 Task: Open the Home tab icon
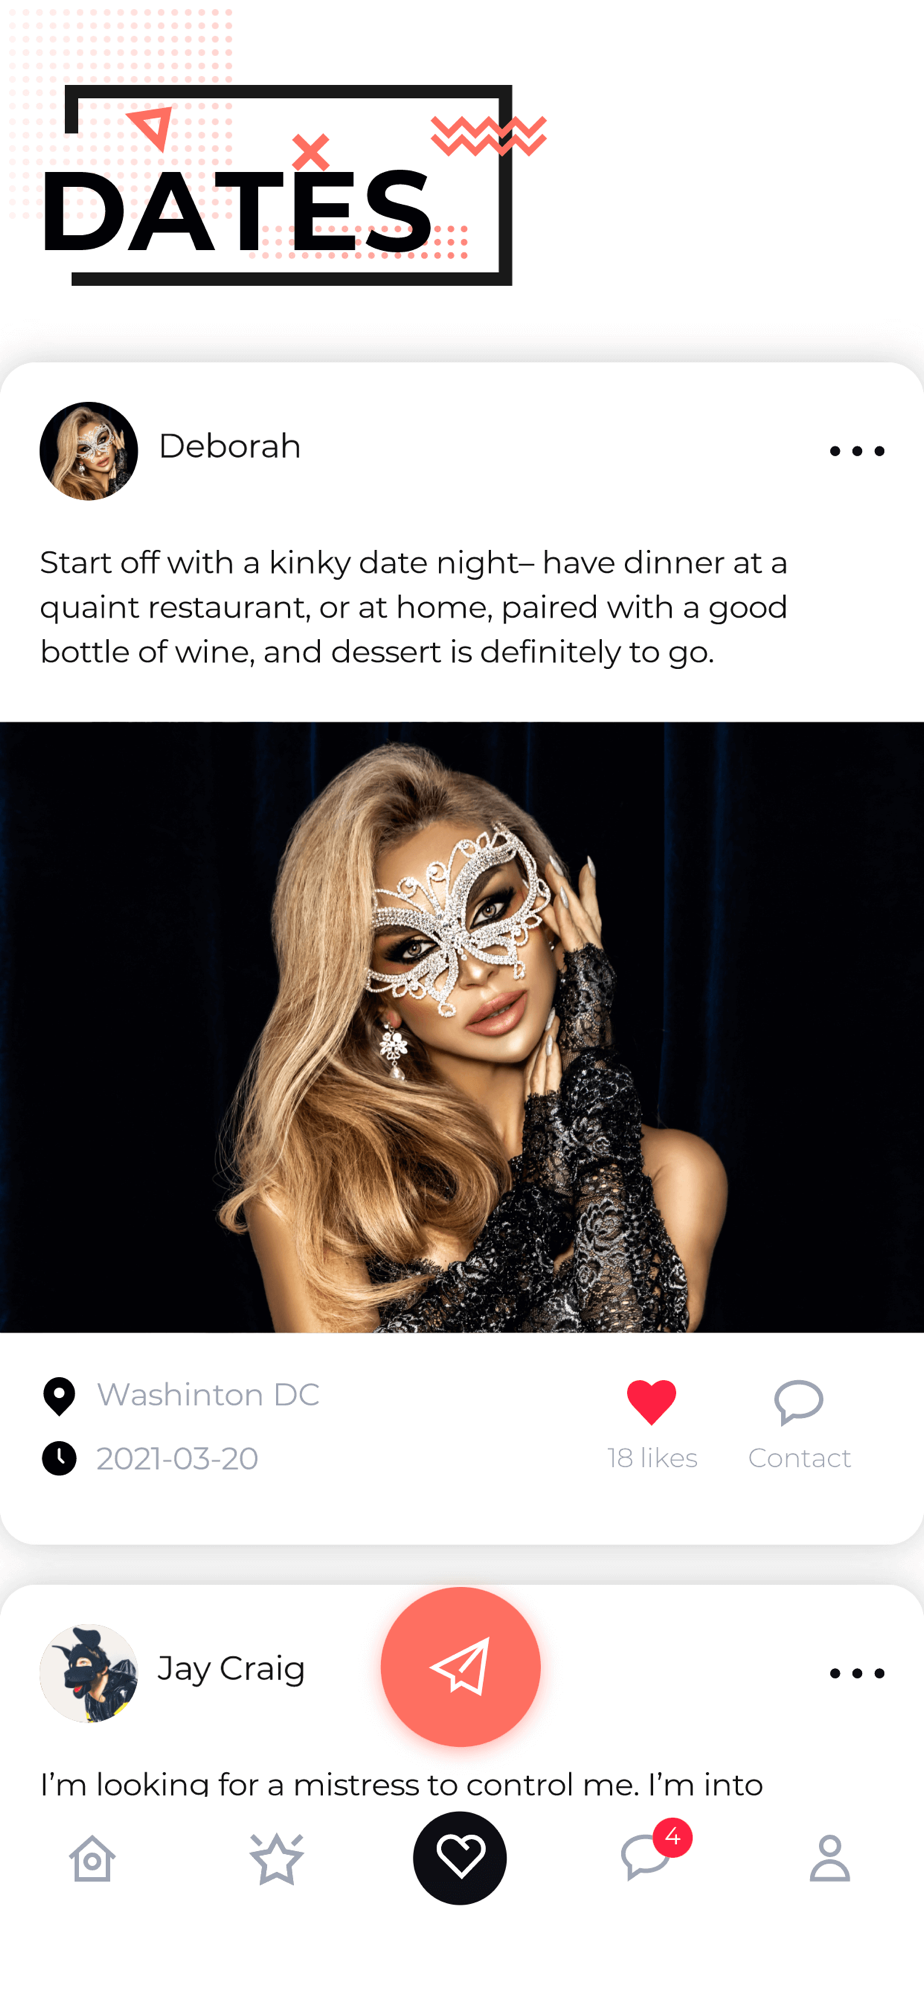tap(92, 1859)
